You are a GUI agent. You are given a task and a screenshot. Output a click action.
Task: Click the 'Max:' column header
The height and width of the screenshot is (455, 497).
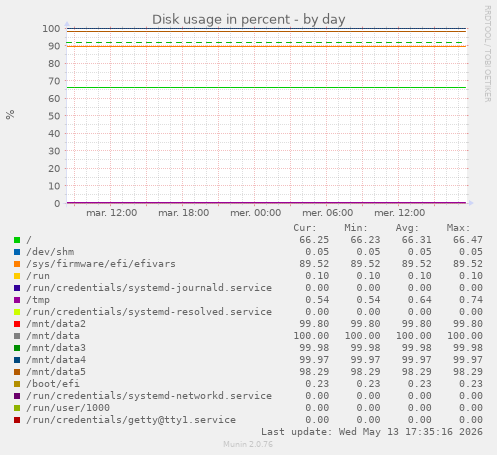[459, 228]
